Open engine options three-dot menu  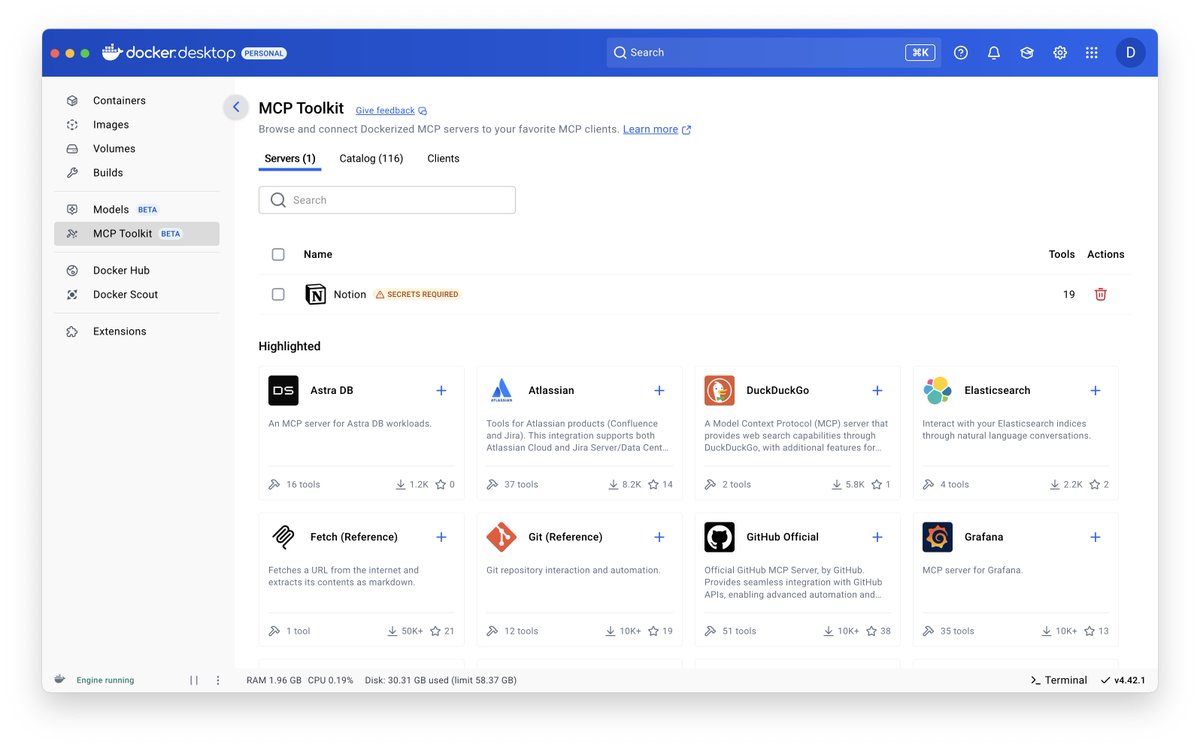pyautogui.click(x=218, y=680)
